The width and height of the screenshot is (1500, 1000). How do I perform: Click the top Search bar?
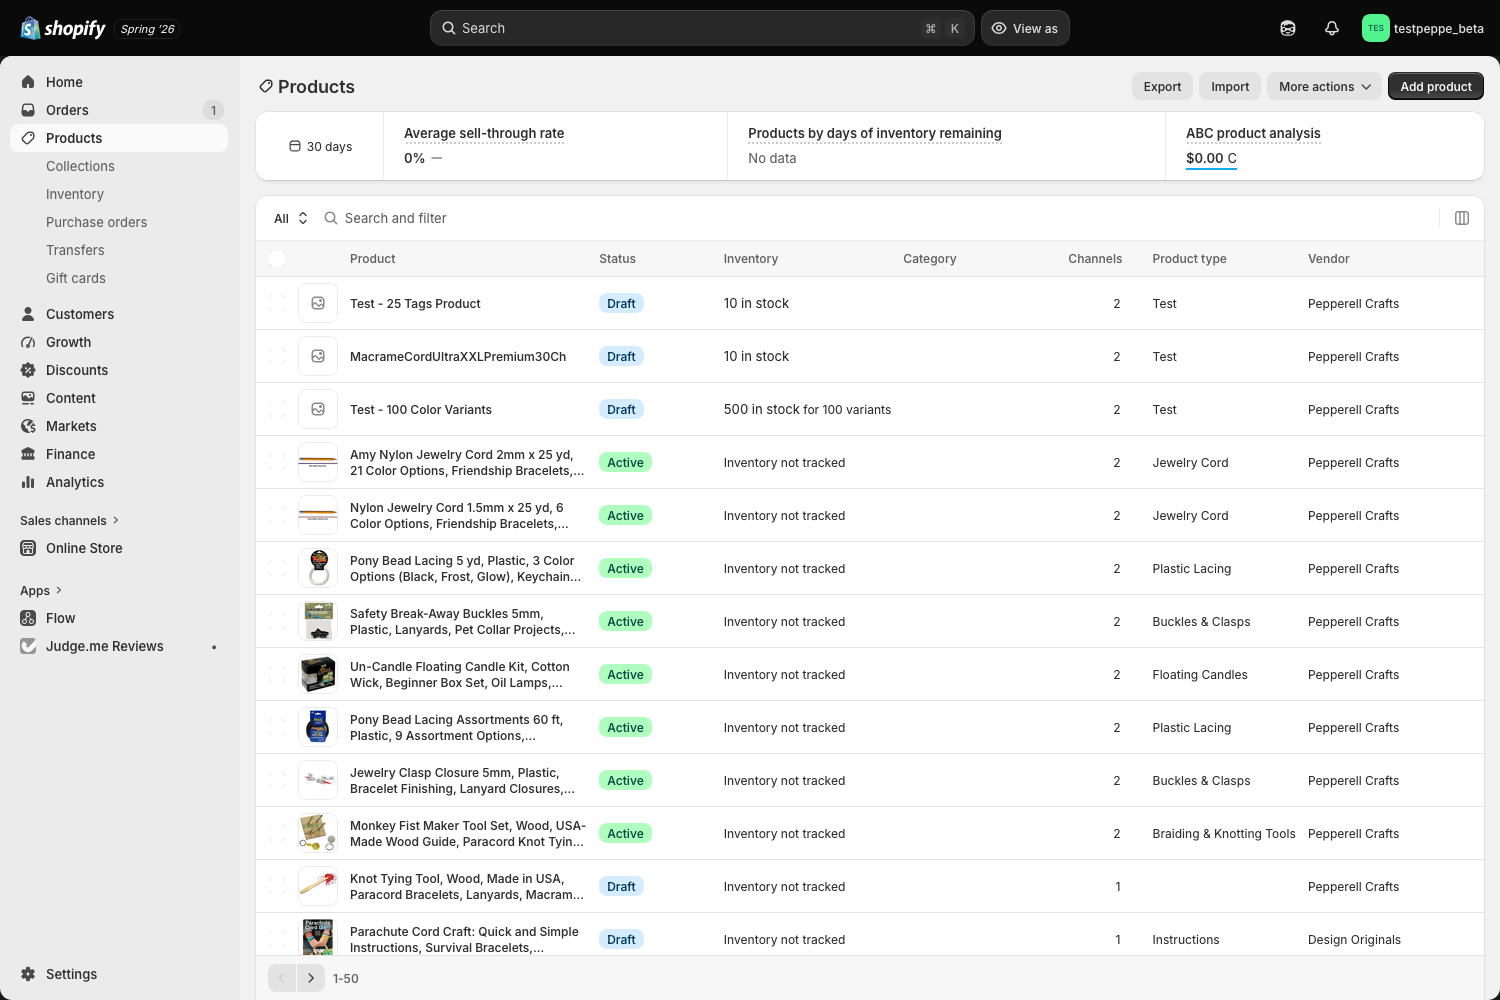click(x=702, y=28)
